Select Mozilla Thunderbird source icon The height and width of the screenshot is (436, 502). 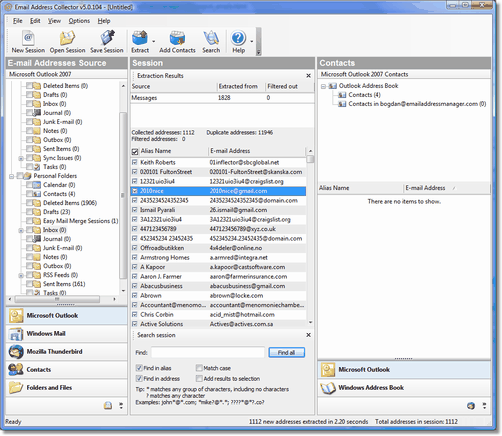pyautogui.click(x=16, y=352)
